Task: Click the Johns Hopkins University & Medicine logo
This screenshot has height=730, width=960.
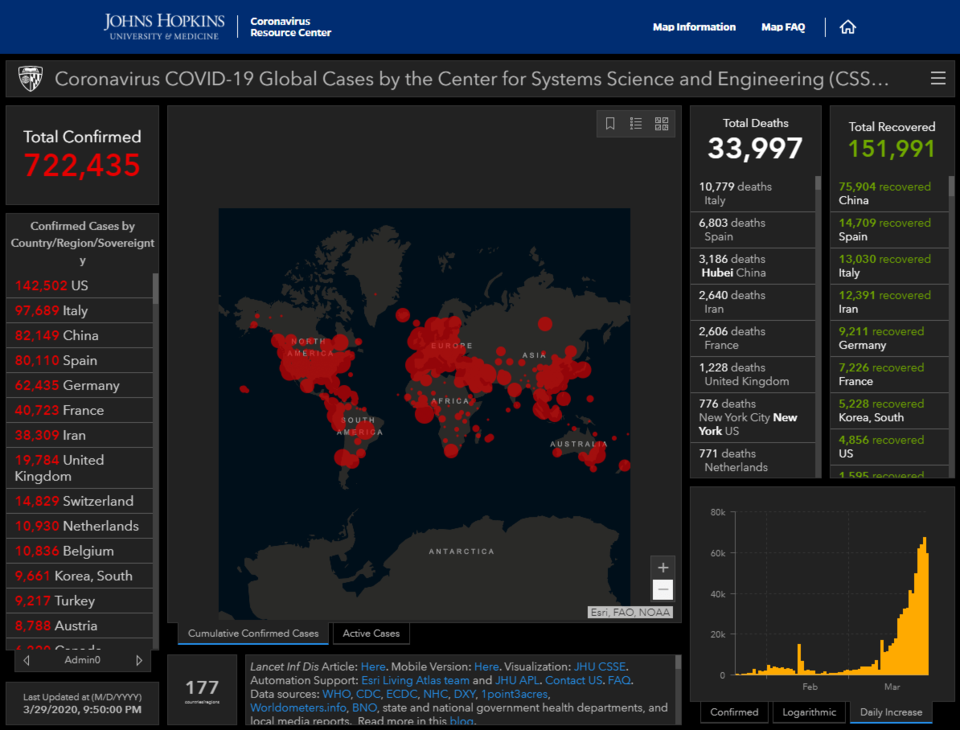Action: pyautogui.click(x=164, y=27)
